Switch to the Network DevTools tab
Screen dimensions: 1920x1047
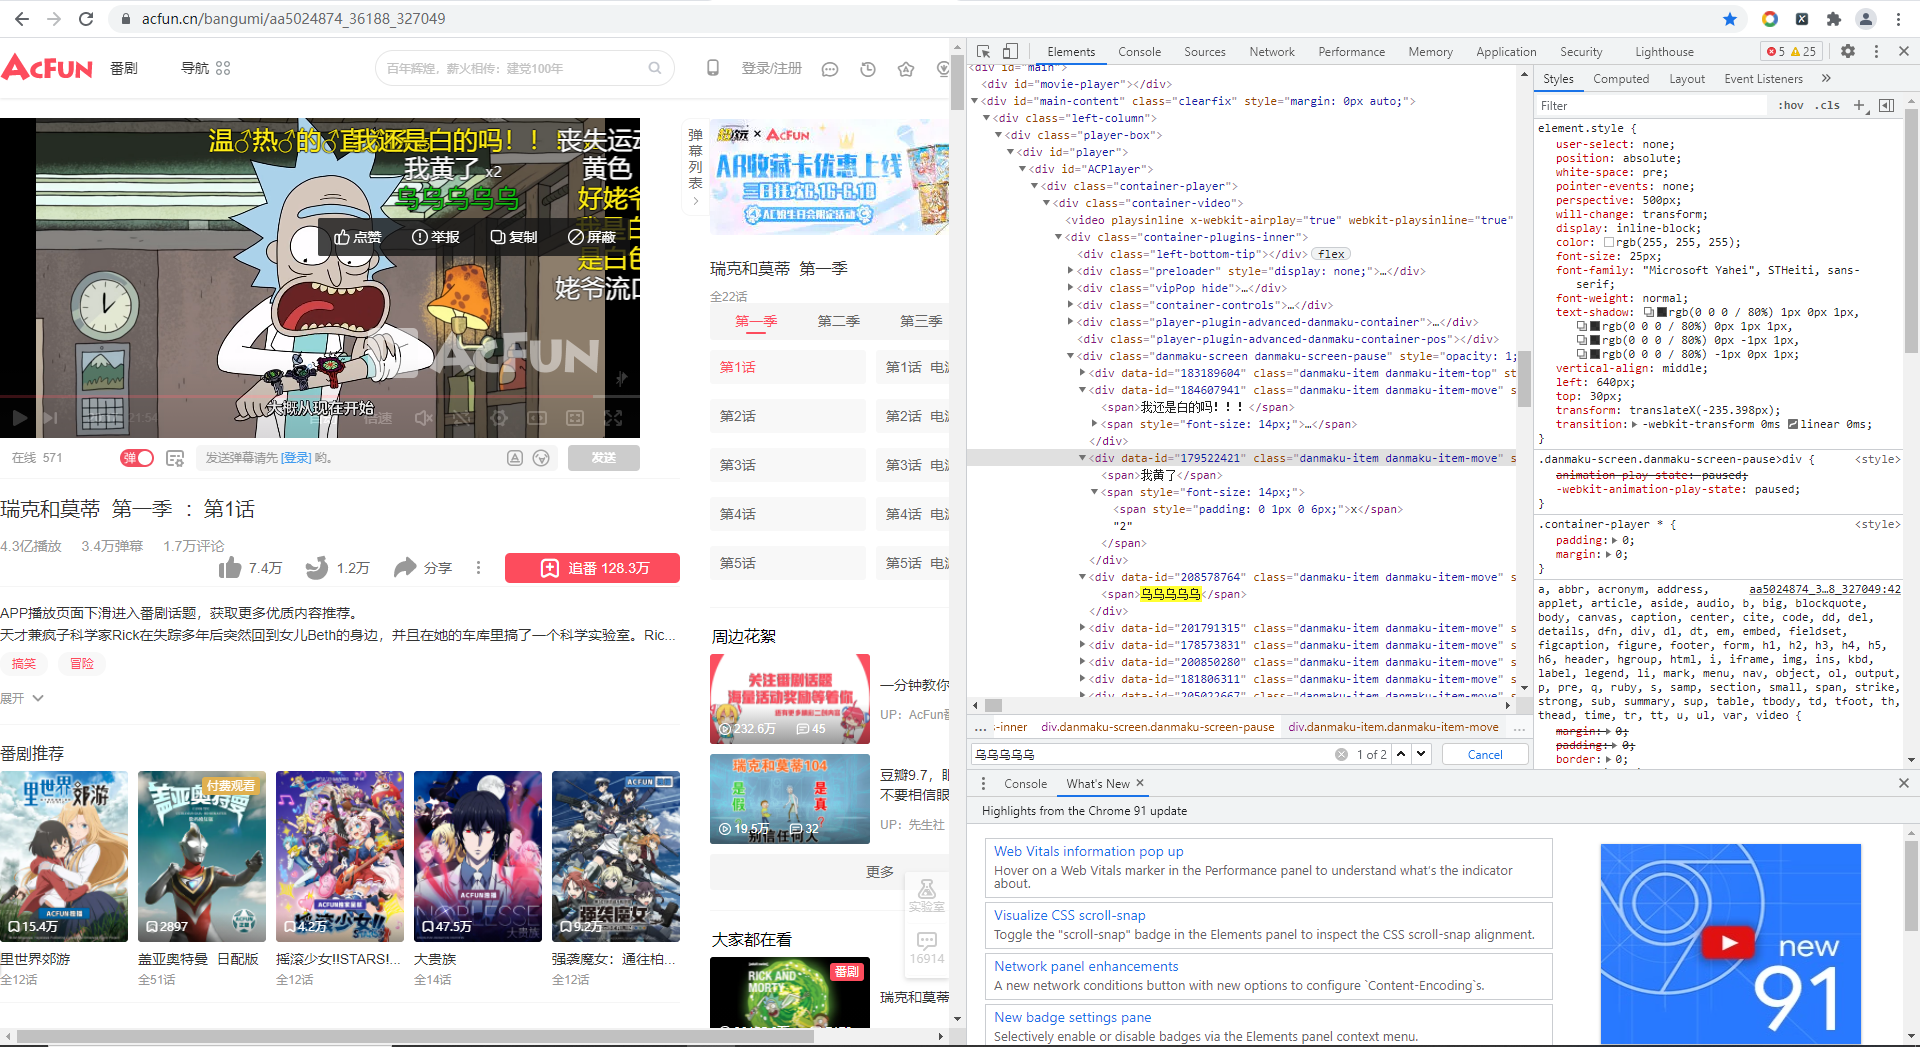coord(1272,51)
